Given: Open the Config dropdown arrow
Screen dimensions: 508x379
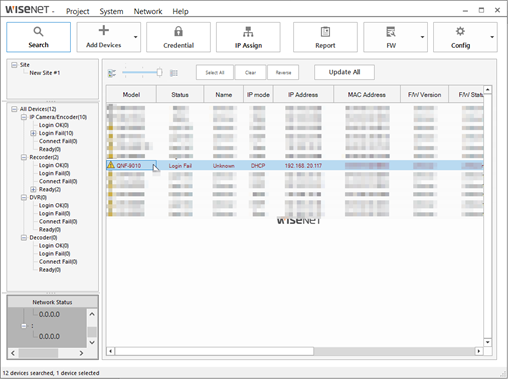Looking at the screenshot, I should click(x=492, y=37).
